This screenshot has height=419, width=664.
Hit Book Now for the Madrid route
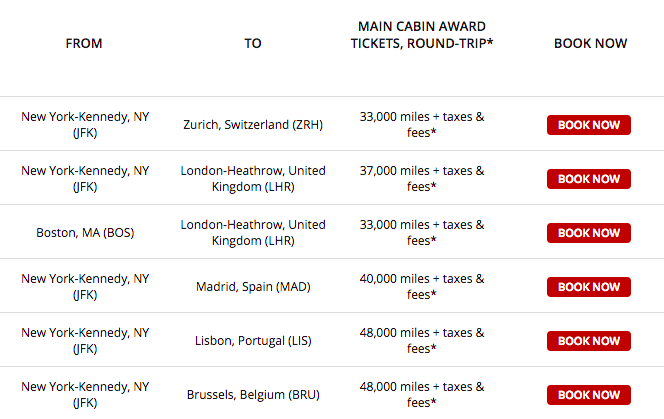pos(589,287)
